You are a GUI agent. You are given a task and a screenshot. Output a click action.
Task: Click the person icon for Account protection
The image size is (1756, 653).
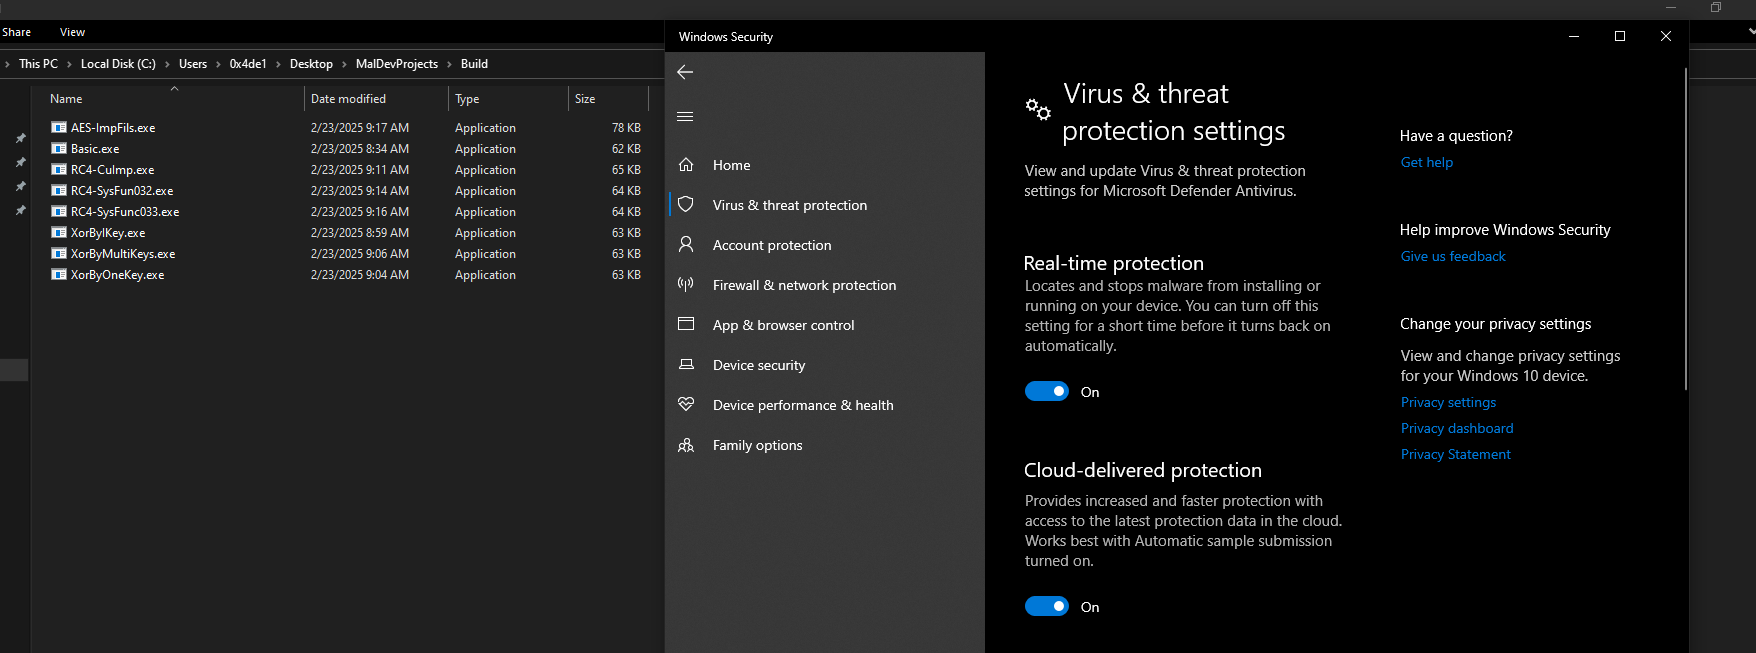click(686, 244)
